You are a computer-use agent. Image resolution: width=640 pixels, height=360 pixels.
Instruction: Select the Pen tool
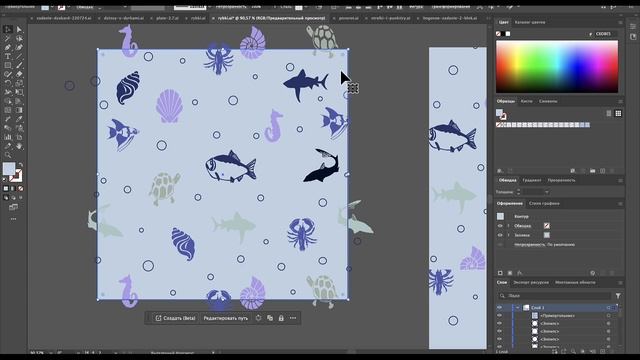[x=8, y=47]
